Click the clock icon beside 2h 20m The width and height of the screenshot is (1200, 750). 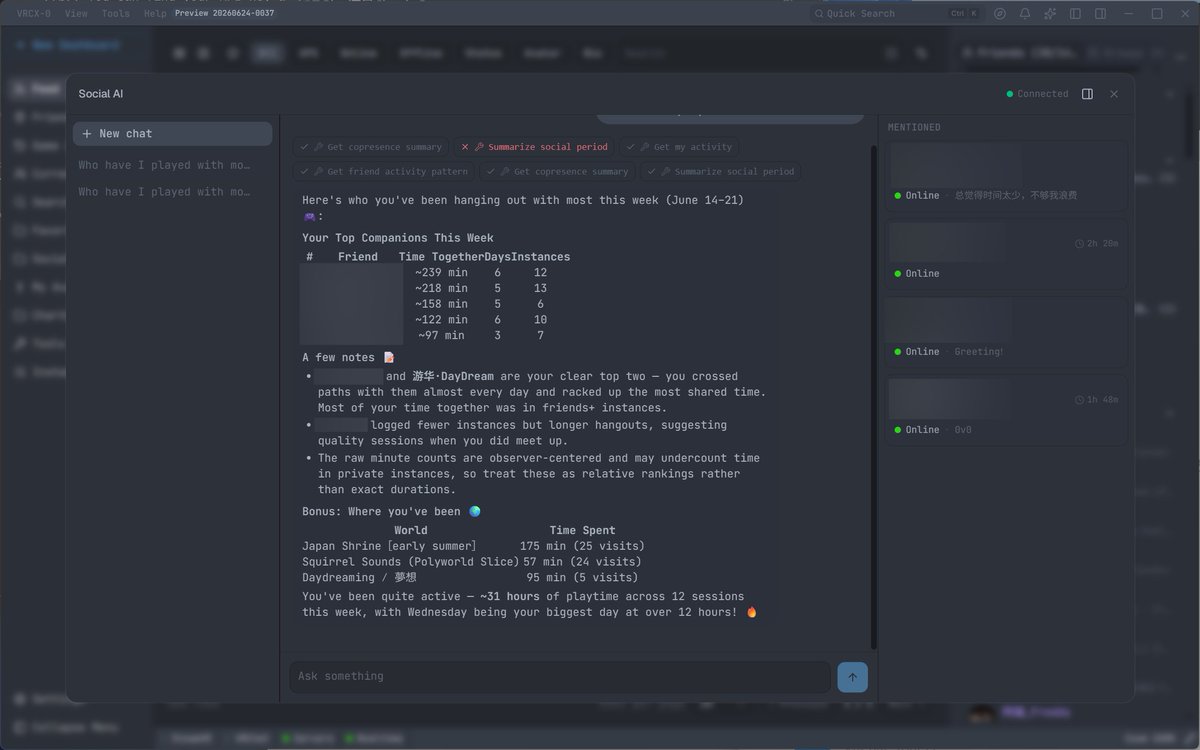coord(1080,244)
